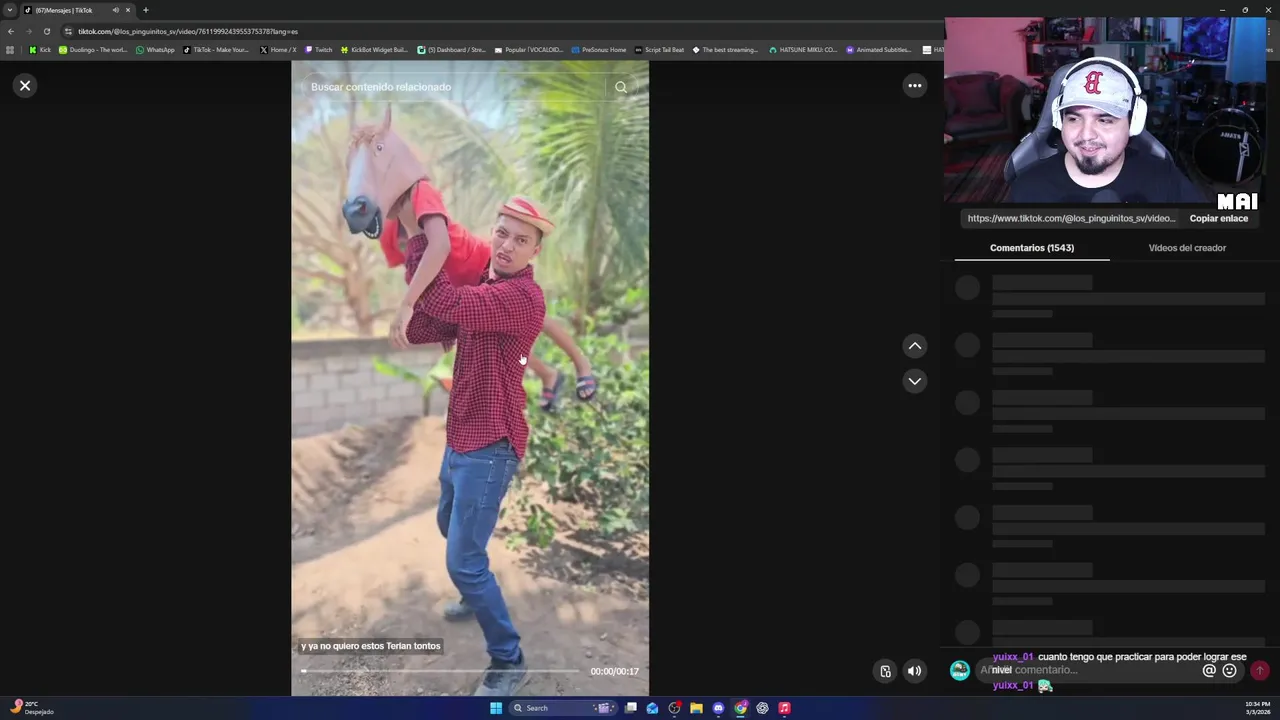The image size is (1280, 720).
Task: Focus the 'Buscar contenido relacionado' search field
Action: tap(455, 87)
